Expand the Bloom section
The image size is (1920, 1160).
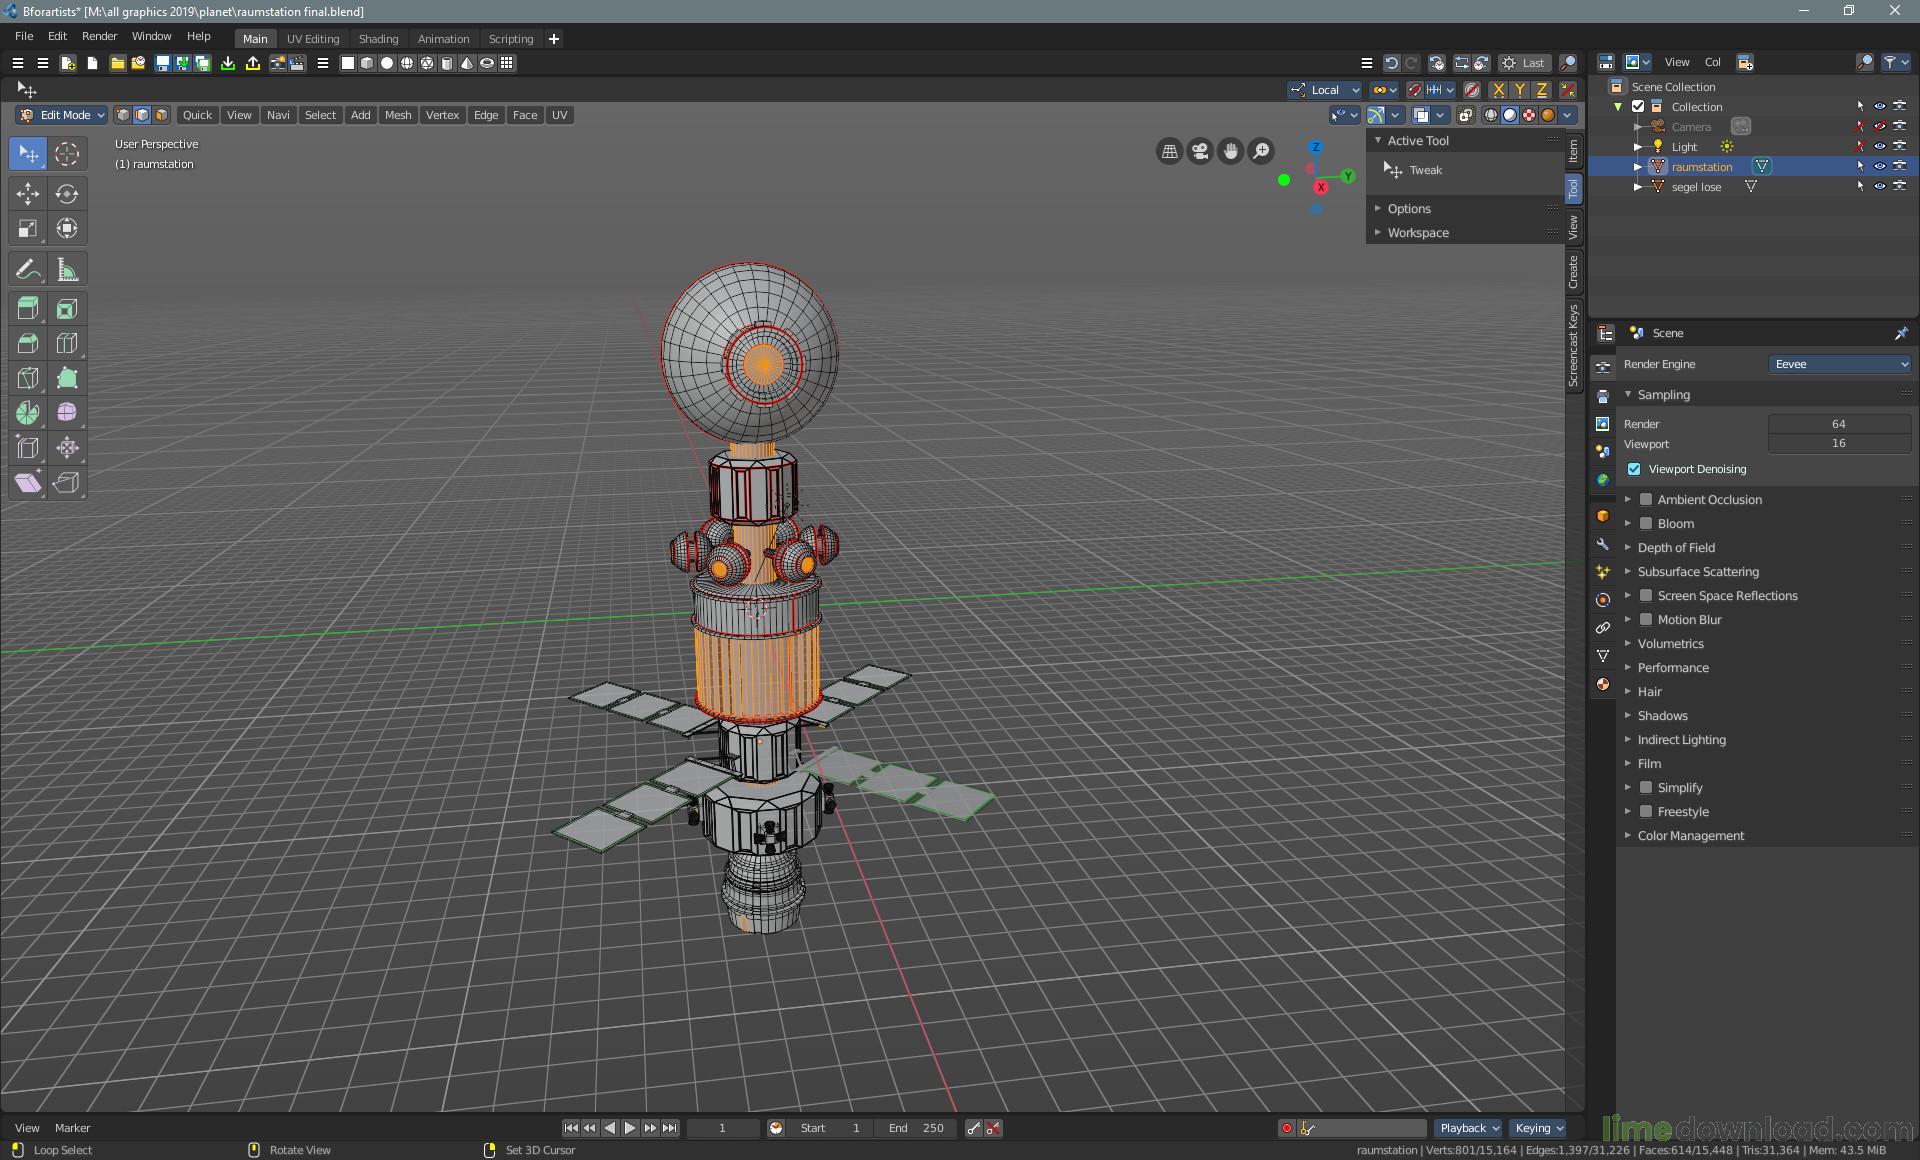pyautogui.click(x=1628, y=523)
